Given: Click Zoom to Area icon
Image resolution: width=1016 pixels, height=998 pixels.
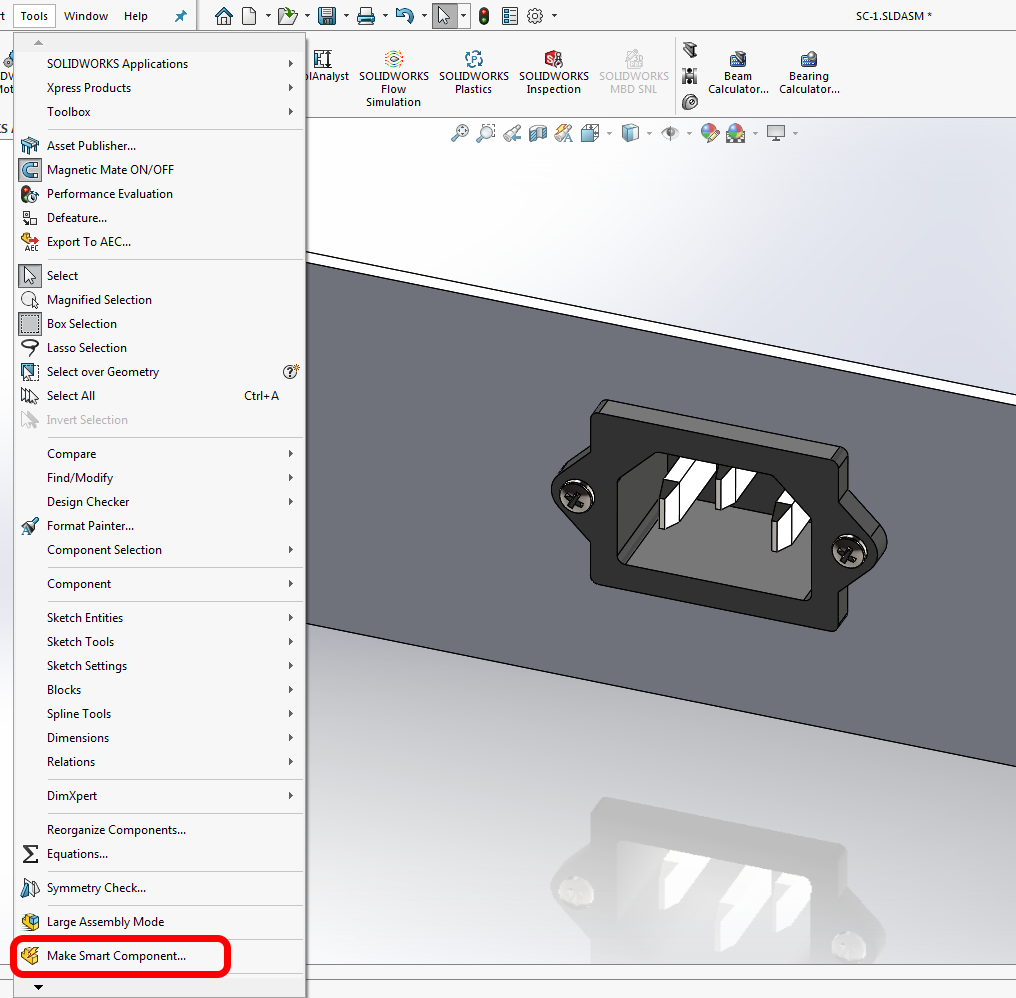Looking at the screenshot, I should point(485,133).
